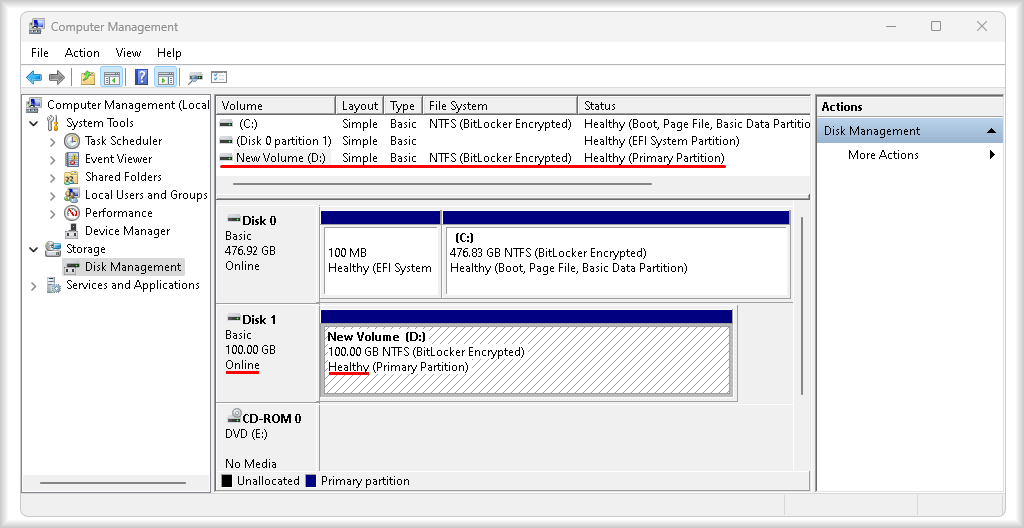Select the New Volume (D:) list row
This screenshot has height=528, width=1024.
point(472,157)
